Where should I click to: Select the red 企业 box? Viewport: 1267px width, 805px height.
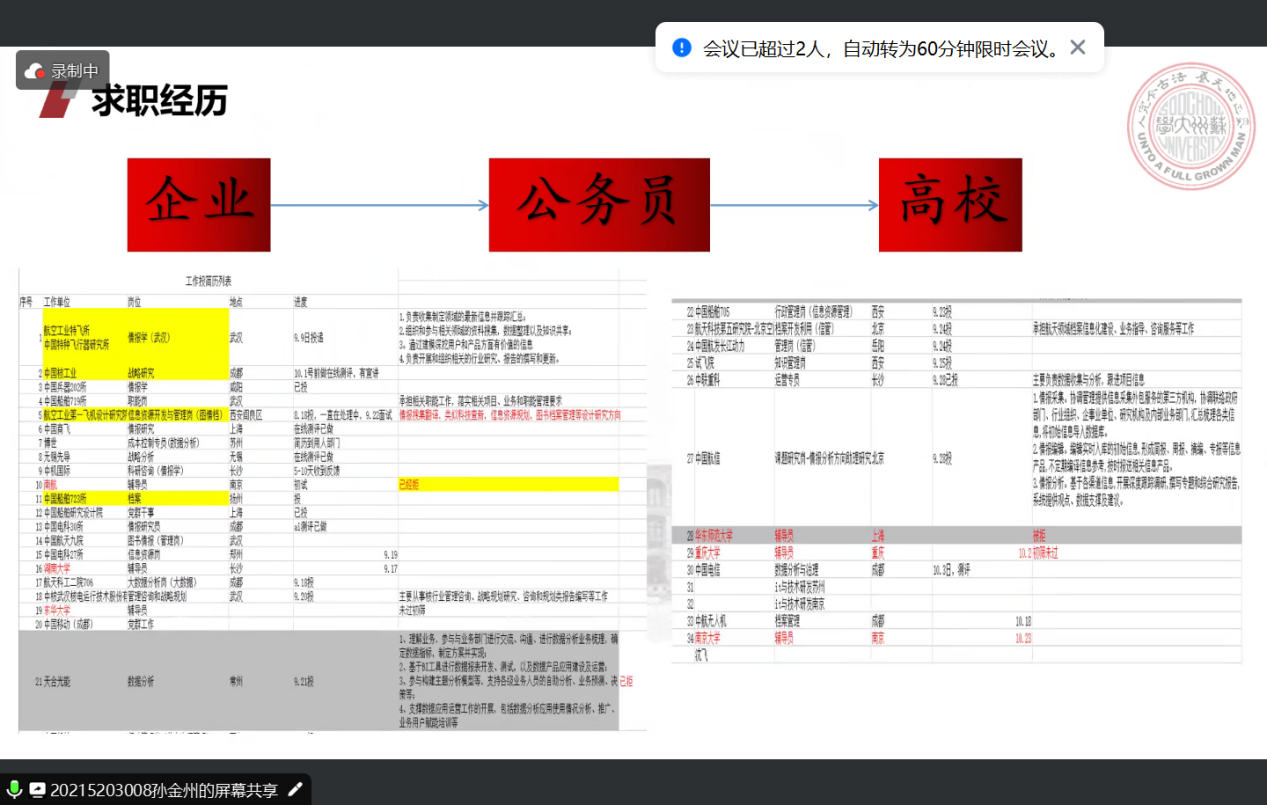(x=198, y=204)
